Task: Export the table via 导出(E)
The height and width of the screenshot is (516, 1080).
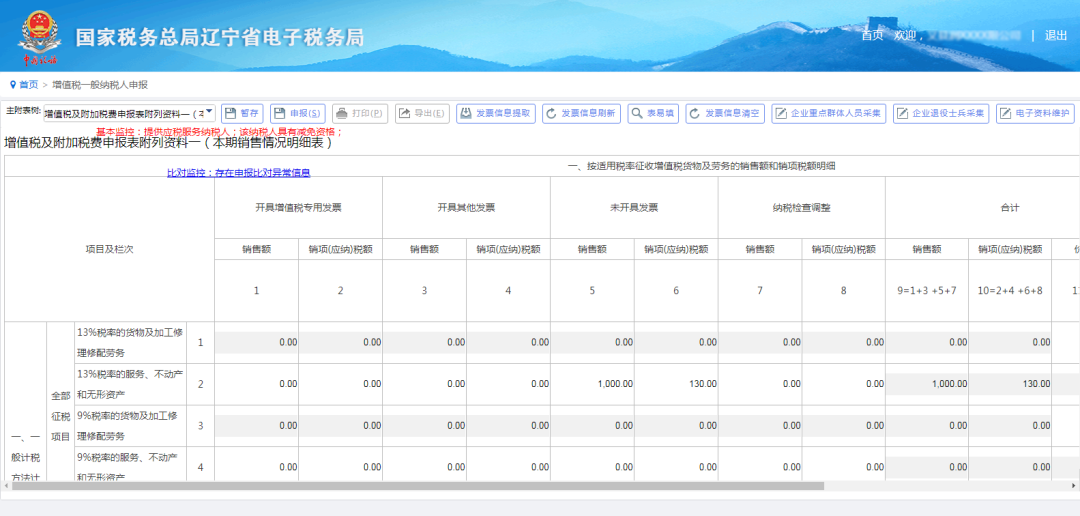Action: [422, 114]
